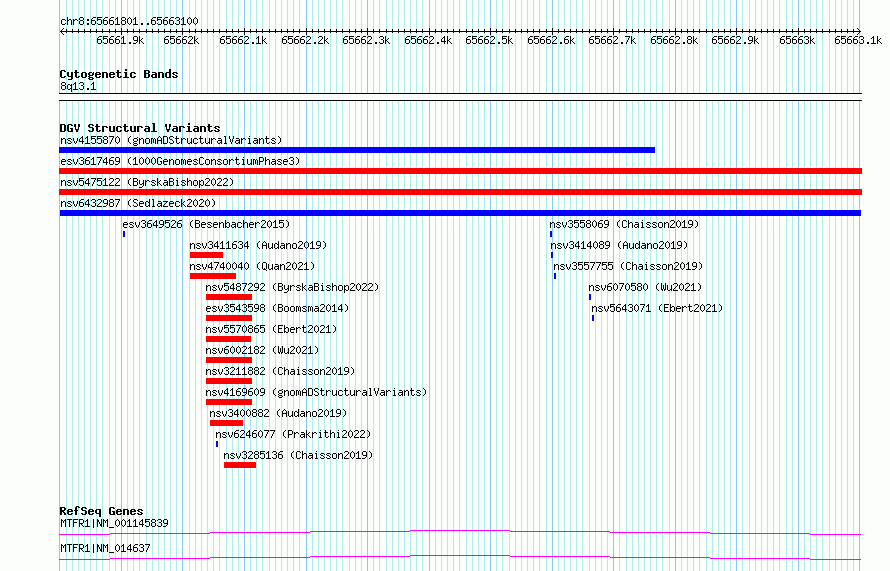Select the blue nsv6432987 variant bar

tap(460, 213)
